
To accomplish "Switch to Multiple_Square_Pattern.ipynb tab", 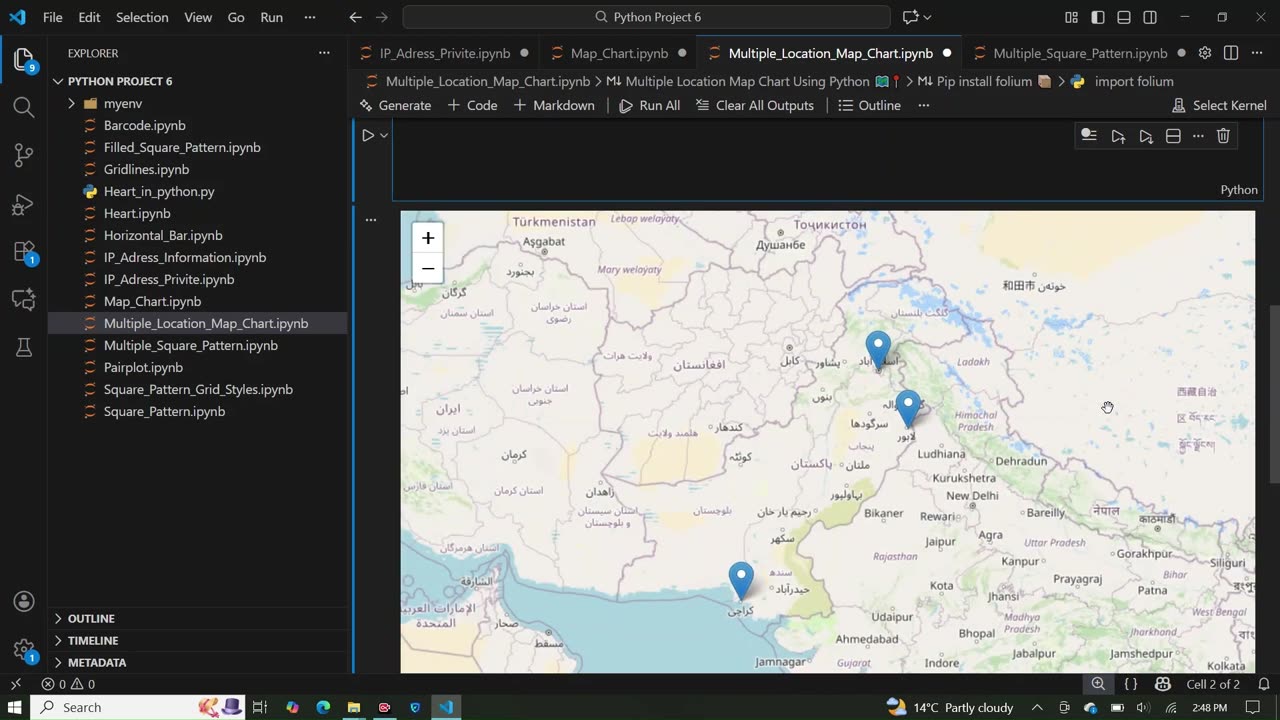I will pyautogui.click(x=1080, y=53).
